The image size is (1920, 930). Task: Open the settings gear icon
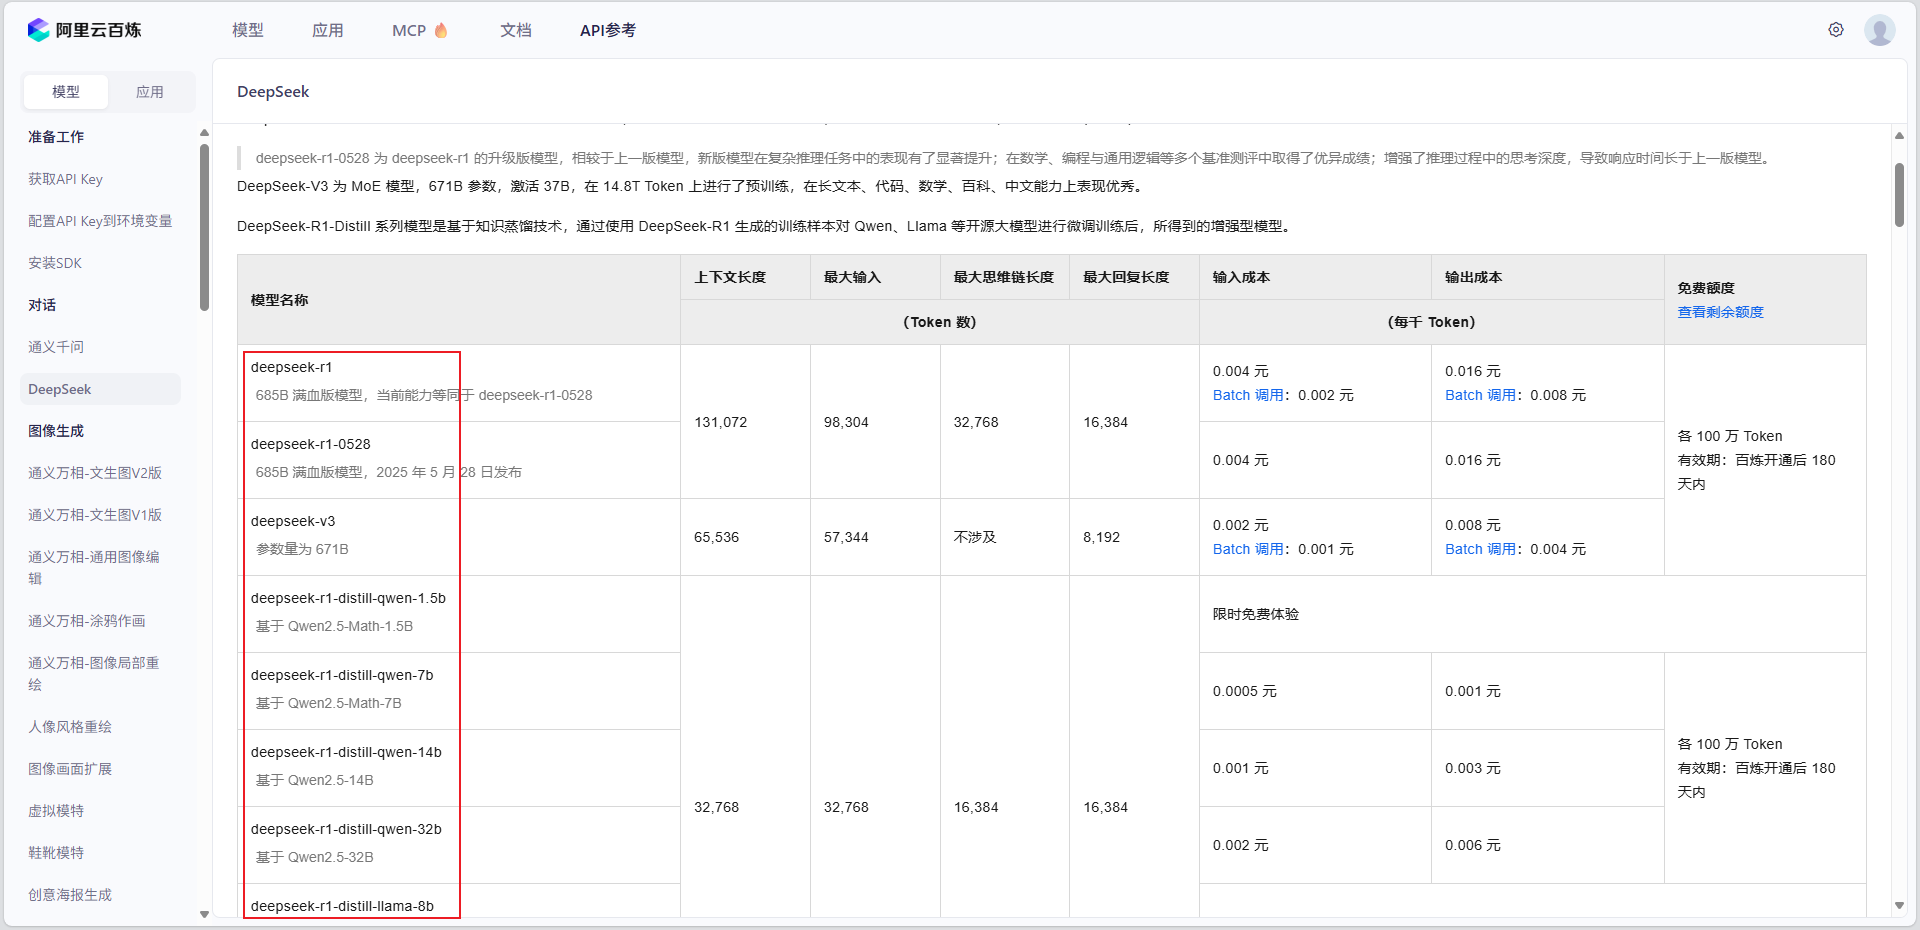(1836, 30)
